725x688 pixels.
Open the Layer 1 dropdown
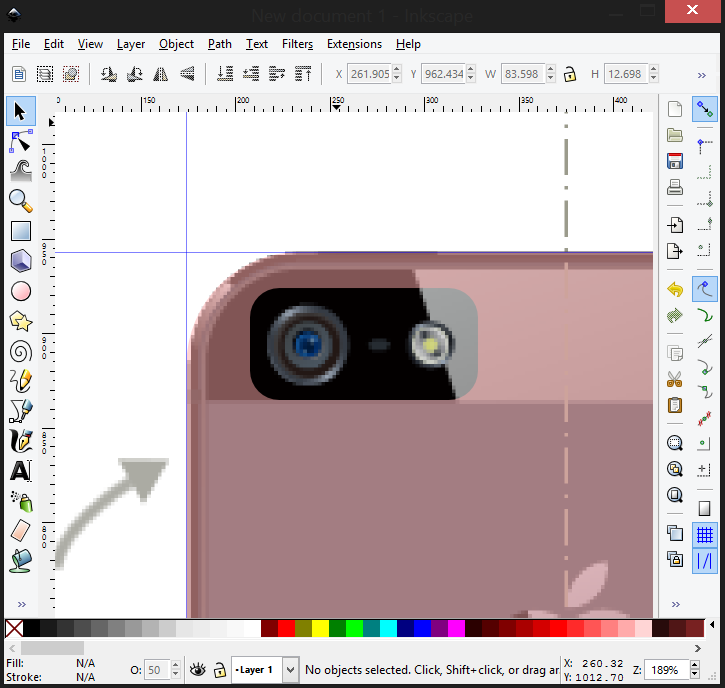tap(290, 670)
